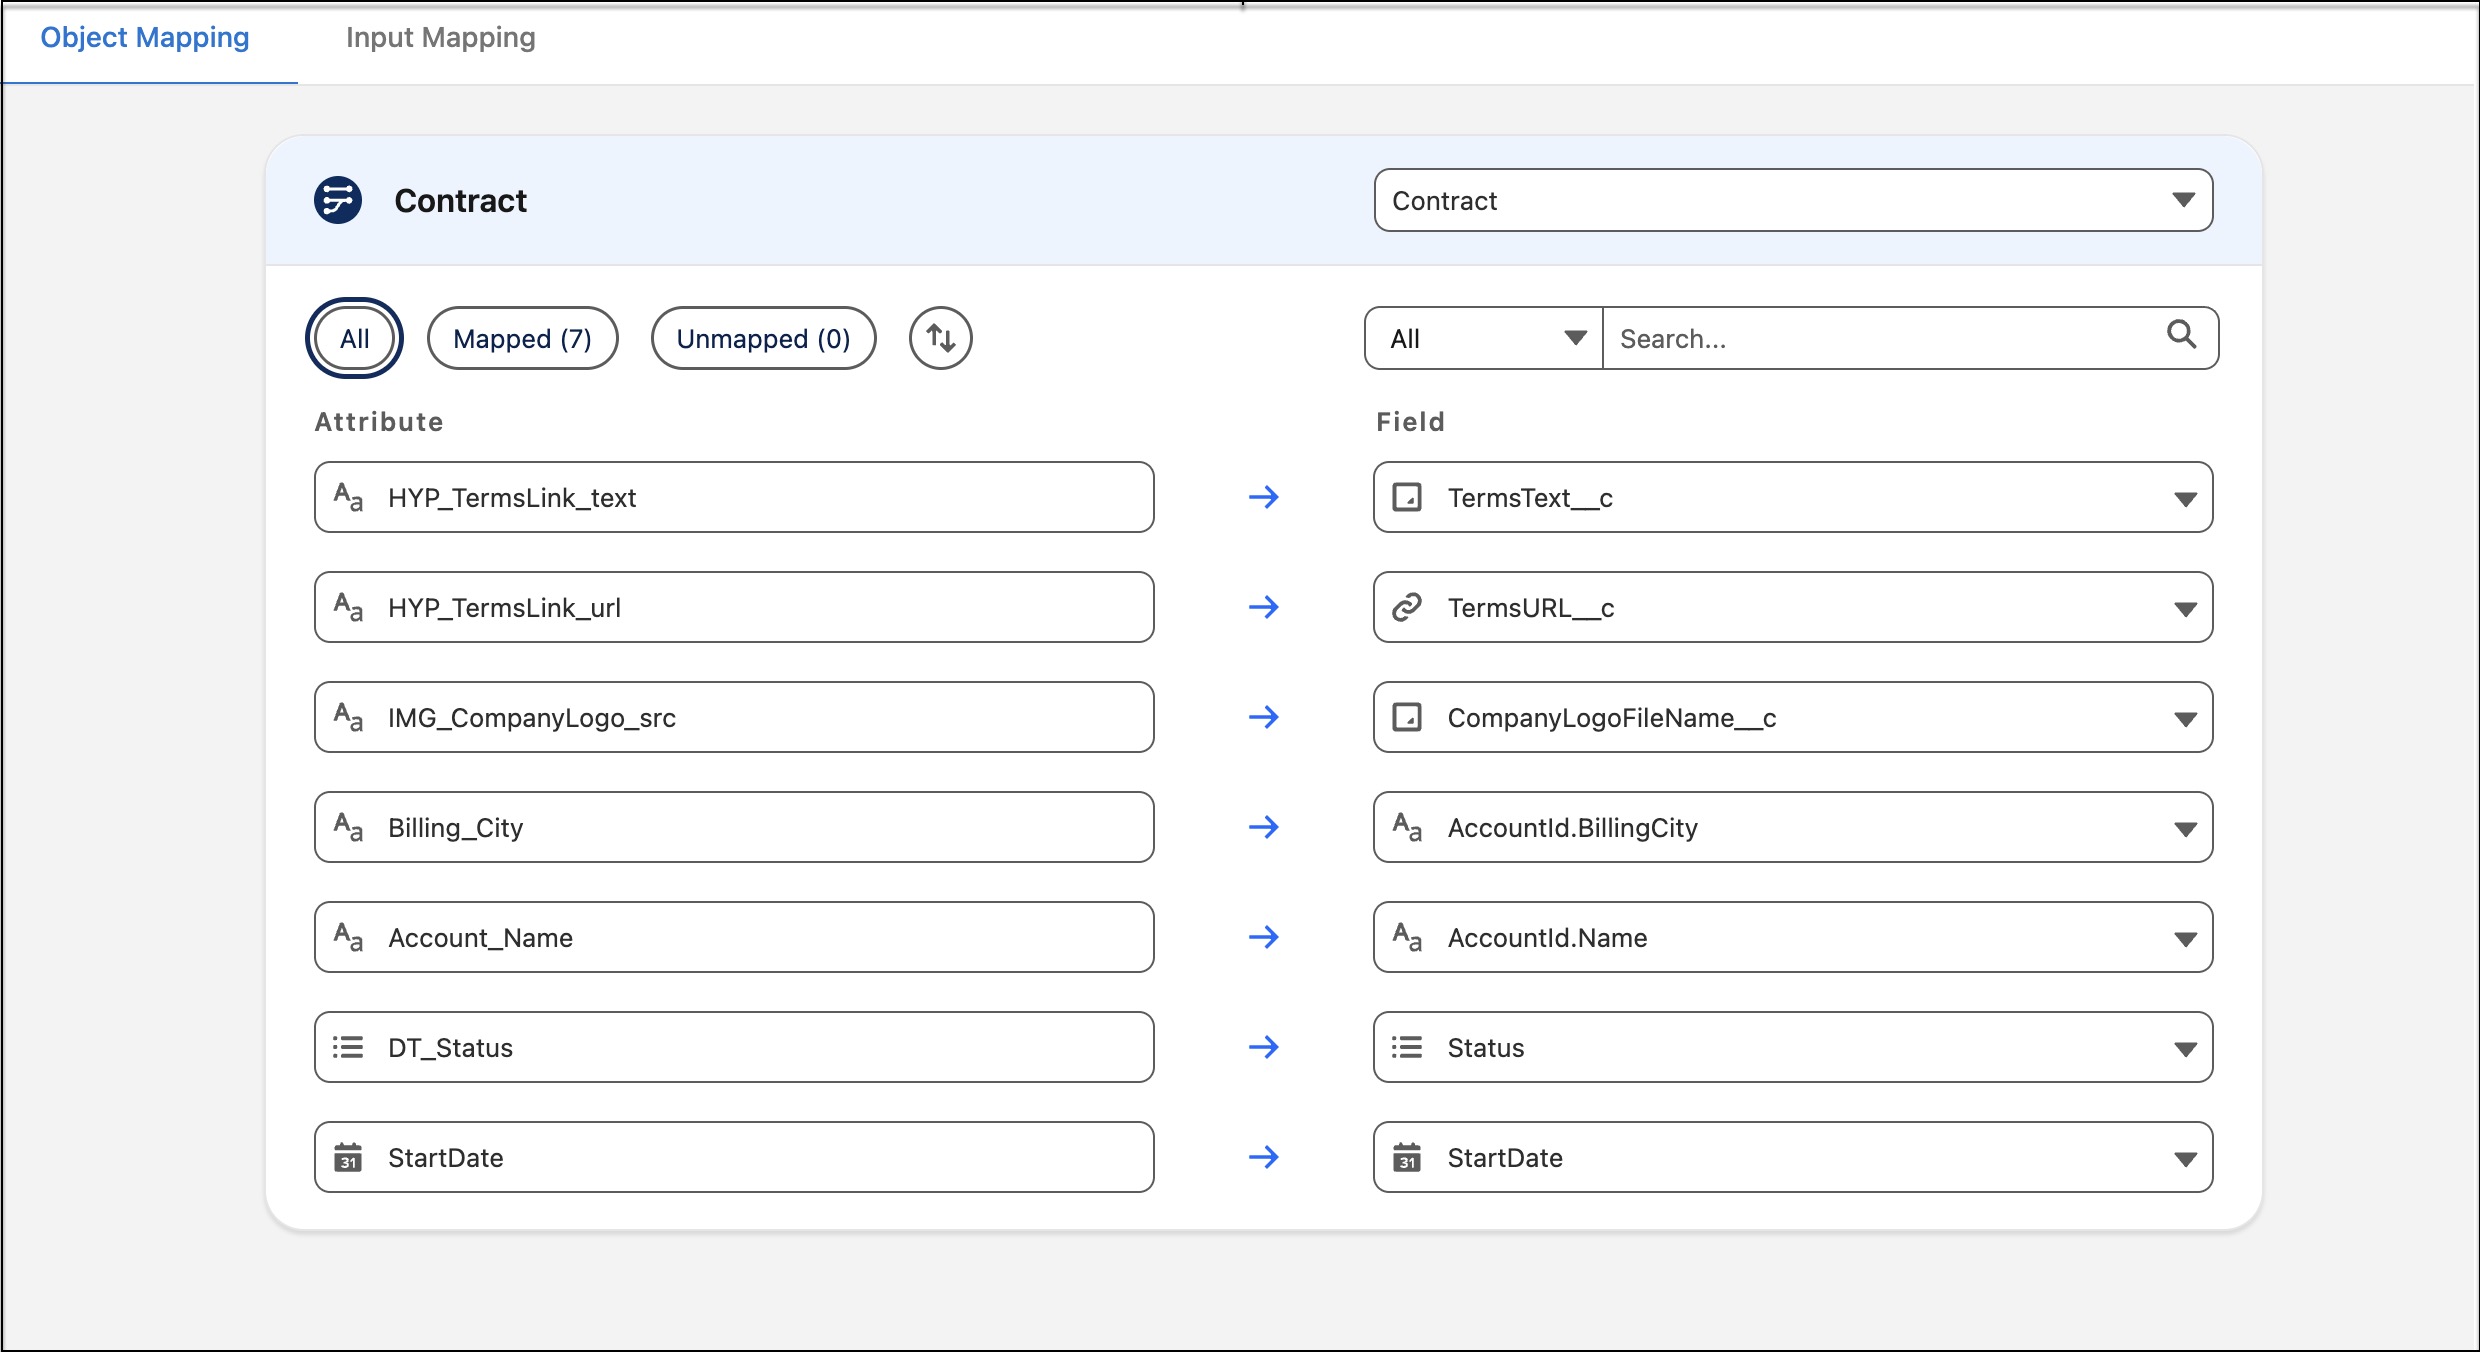Click the mapping arrow for HYP_TermsLink_url

pos(1264,607)
